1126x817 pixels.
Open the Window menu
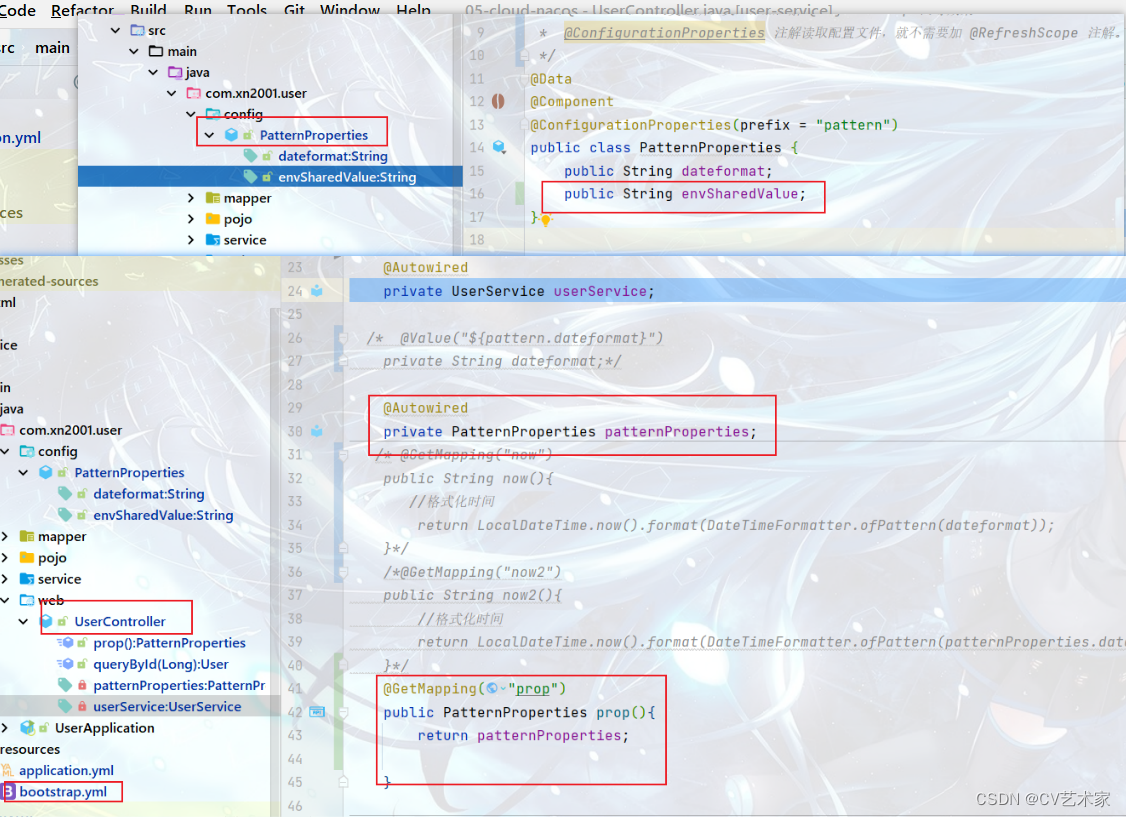[350, 10]
